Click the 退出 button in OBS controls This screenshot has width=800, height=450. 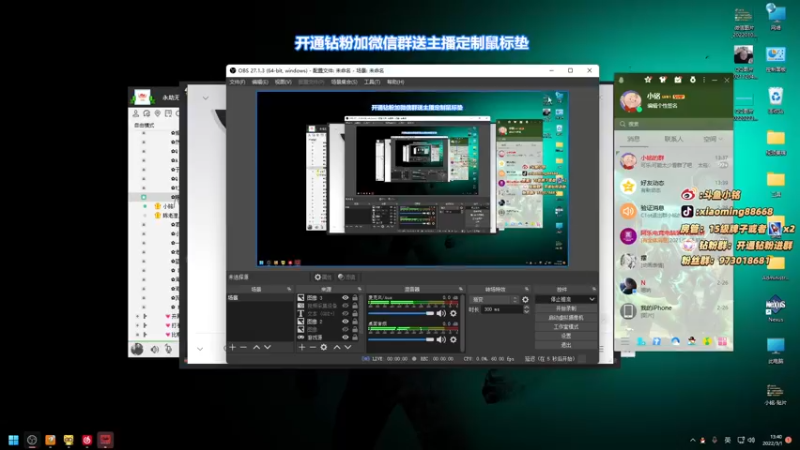(x=566, y=345)
